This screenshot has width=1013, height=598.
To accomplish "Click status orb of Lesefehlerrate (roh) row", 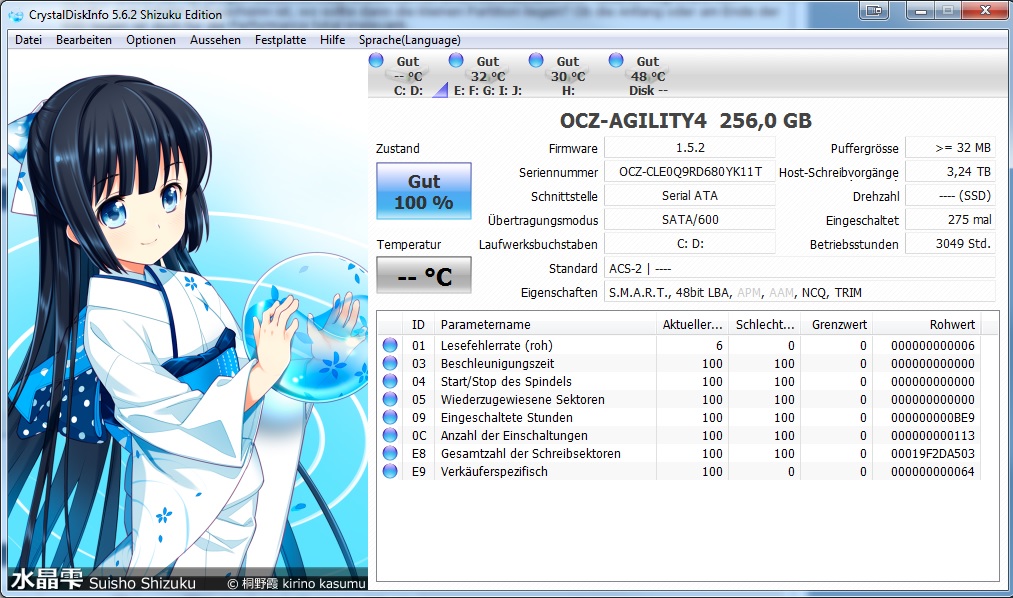I will (x=390, y=345).
